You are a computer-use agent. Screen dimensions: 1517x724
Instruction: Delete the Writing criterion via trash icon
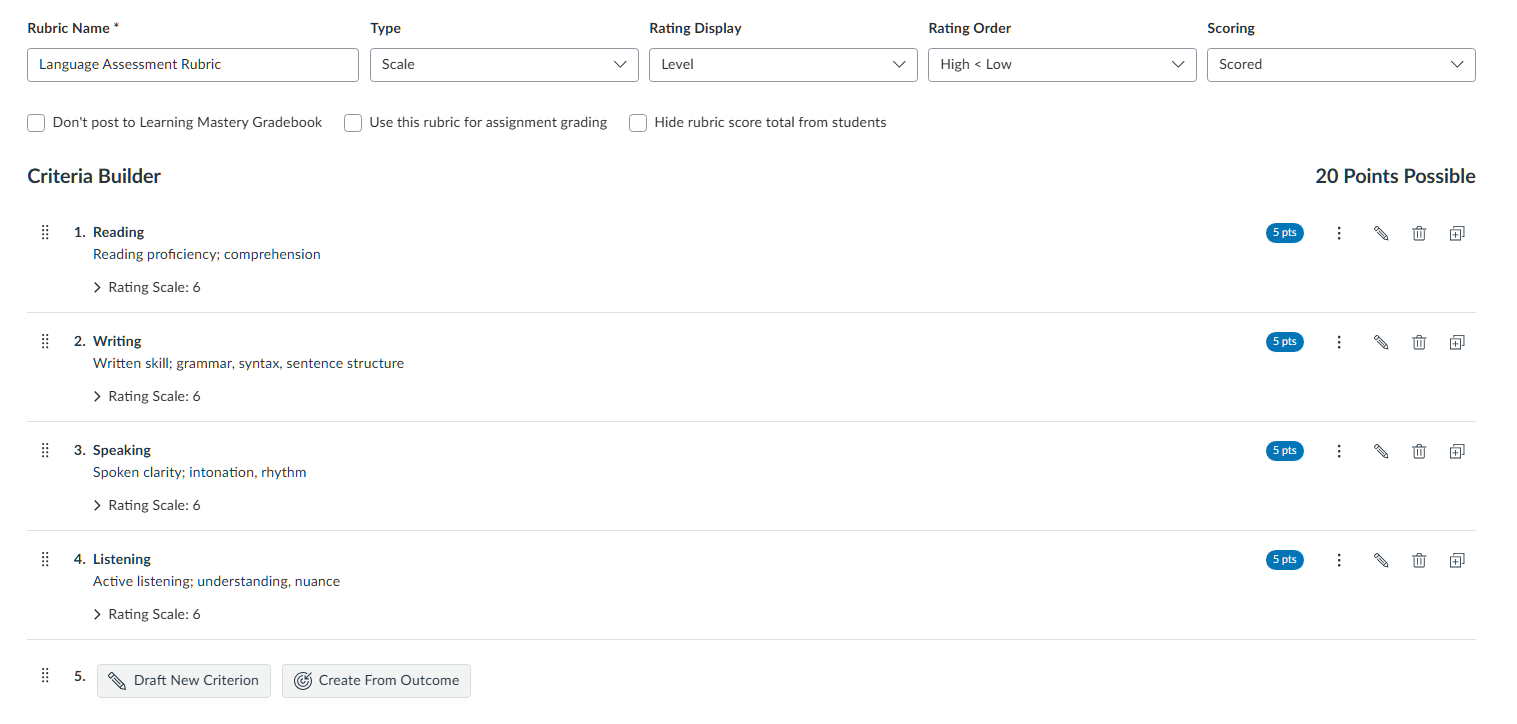(1419, 342)
